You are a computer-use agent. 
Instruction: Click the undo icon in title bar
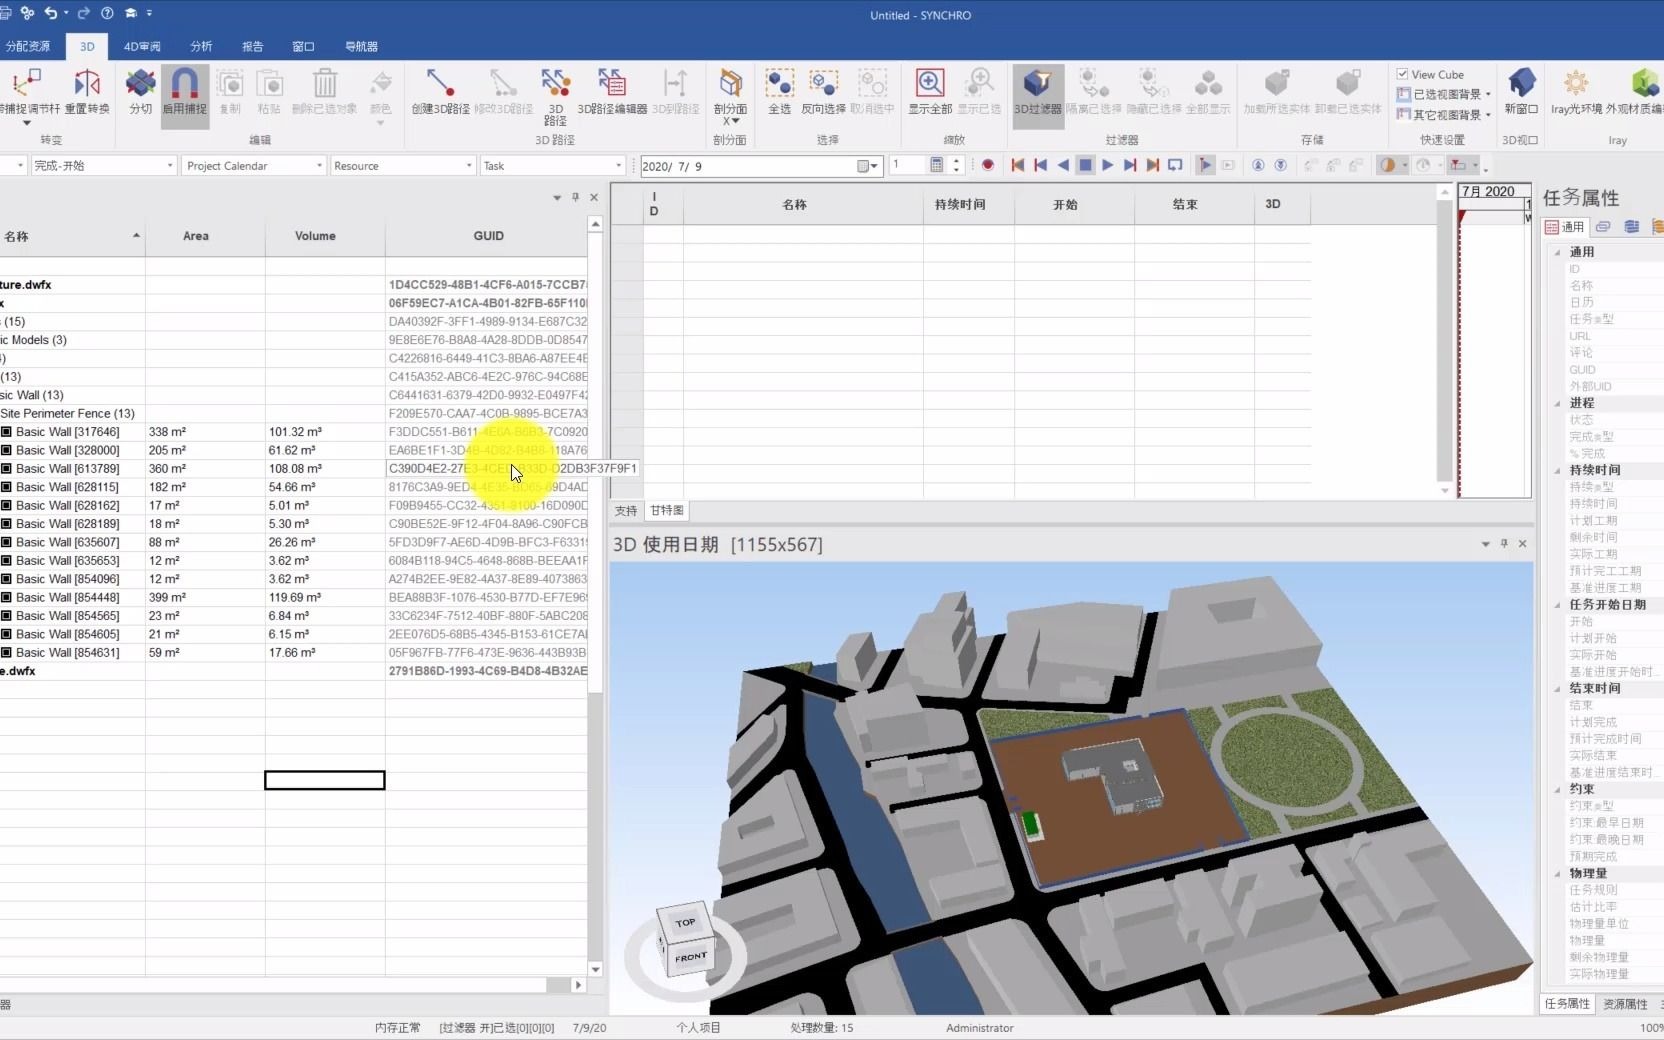coord(51,13)
